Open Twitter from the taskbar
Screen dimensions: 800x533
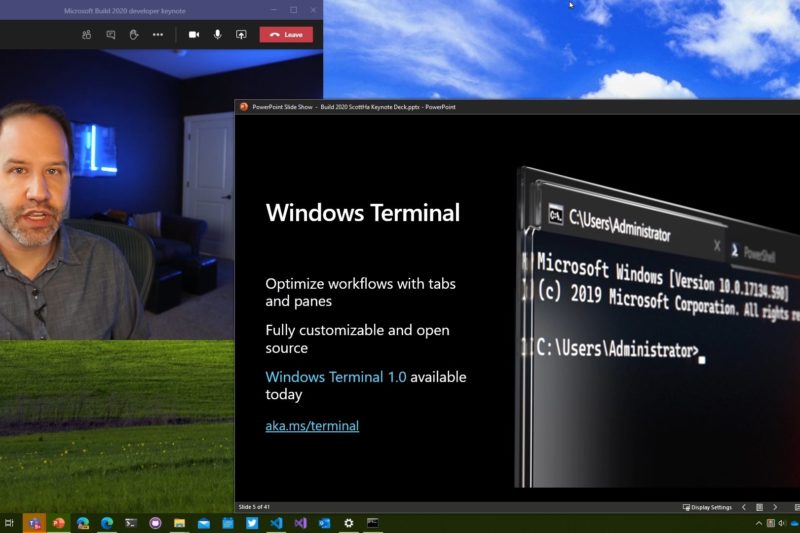tap(252, 523)
